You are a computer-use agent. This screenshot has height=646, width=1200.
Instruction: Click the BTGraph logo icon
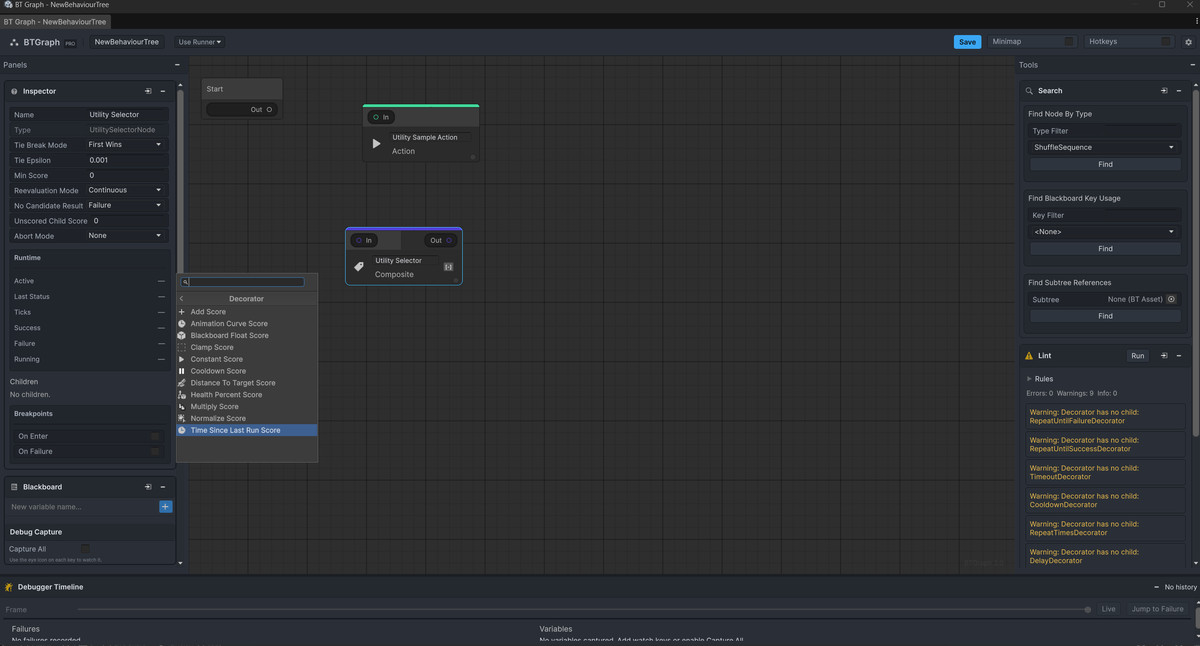tap(14, 42)
